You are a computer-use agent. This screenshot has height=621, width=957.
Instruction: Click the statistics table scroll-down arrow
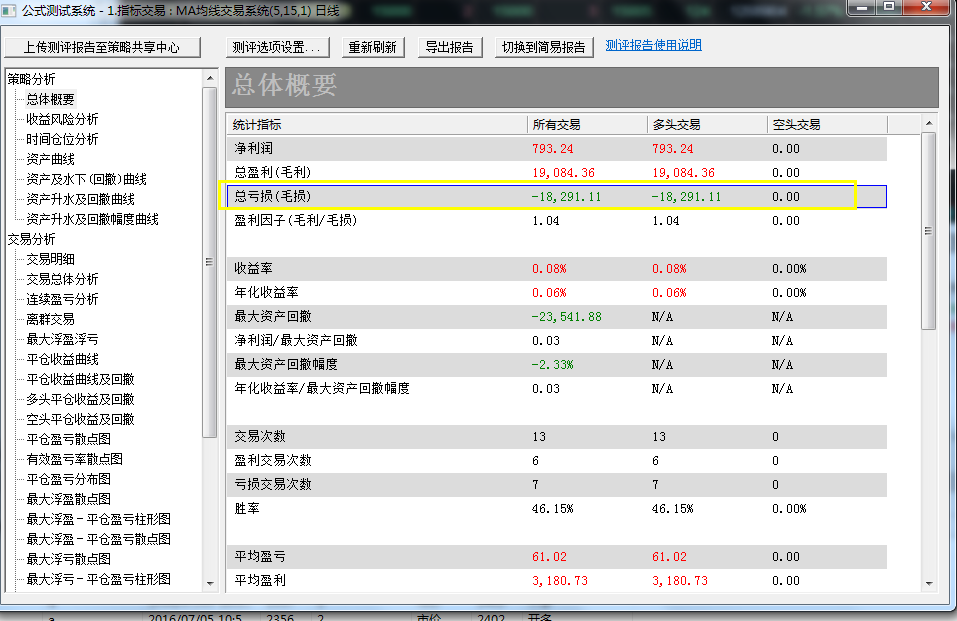click(x=928, y=582)
